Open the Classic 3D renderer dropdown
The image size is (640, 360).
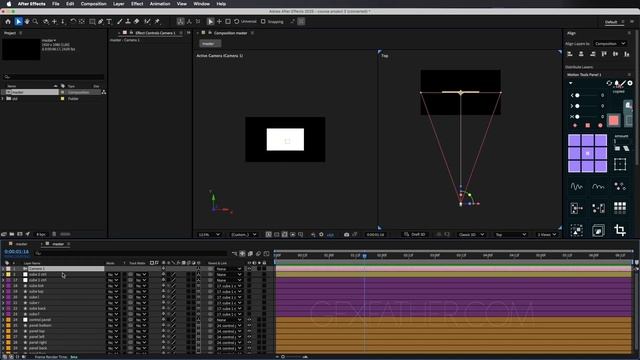[471, 234]
